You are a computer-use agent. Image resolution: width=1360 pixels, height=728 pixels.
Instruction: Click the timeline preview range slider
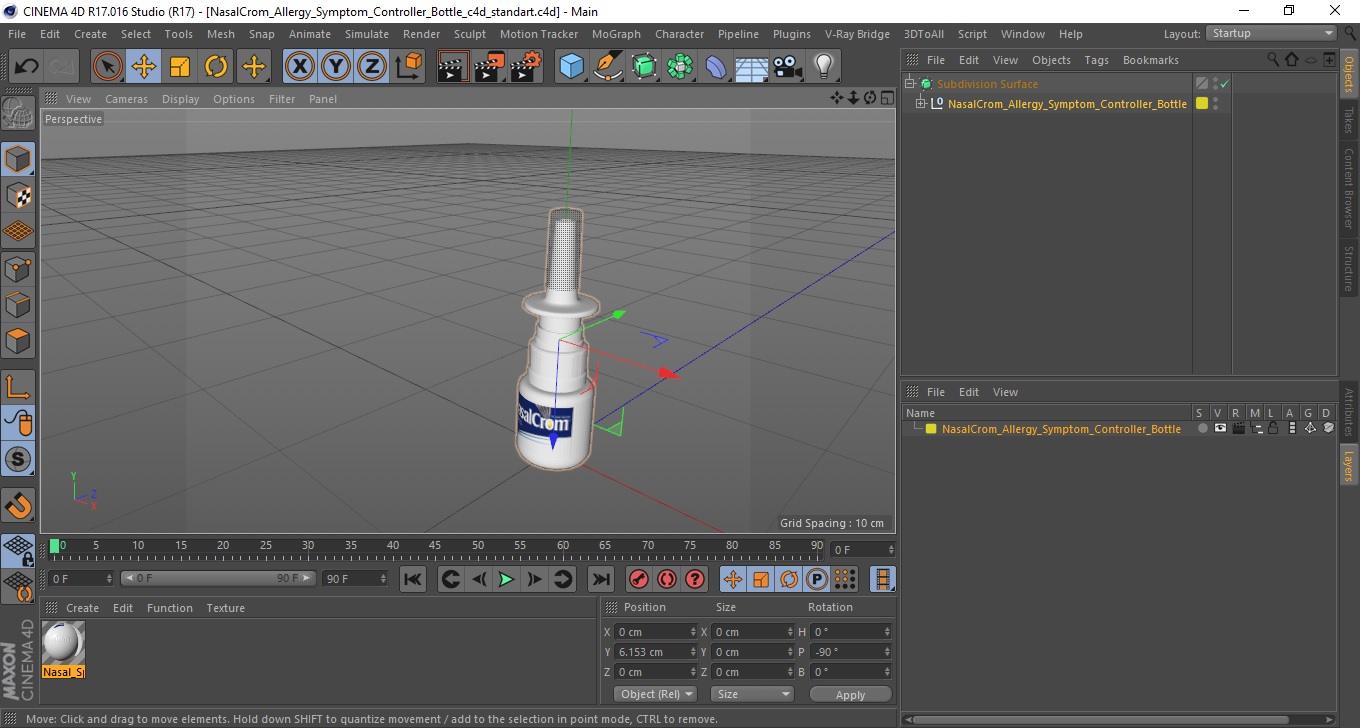coord(218,579)
